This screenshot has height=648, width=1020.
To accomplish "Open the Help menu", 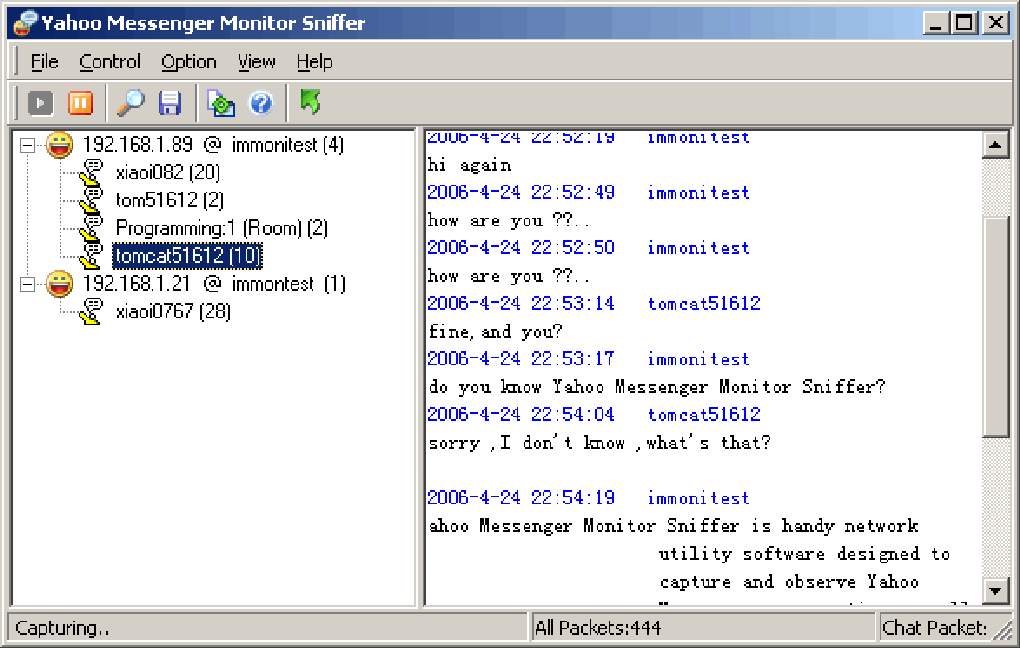I will coord(315,62).
